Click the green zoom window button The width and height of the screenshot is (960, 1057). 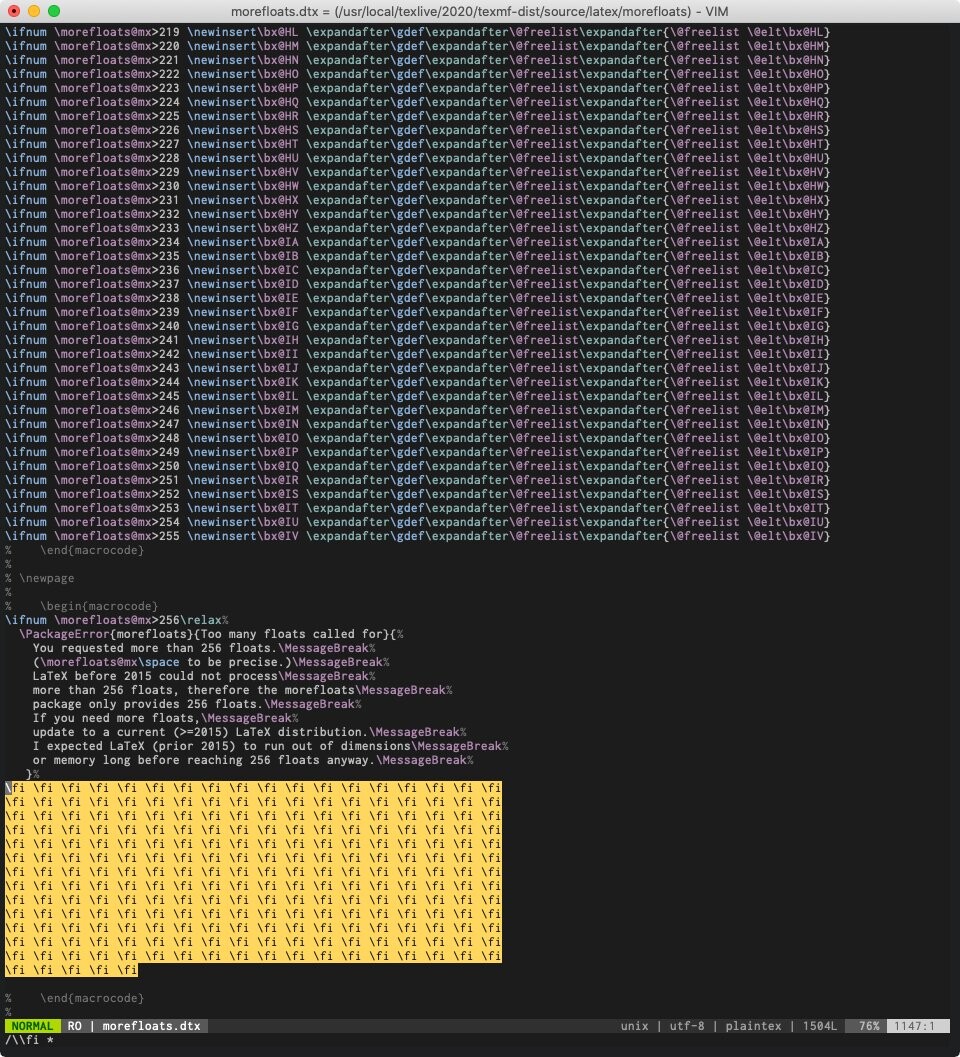tap(53, 11)
